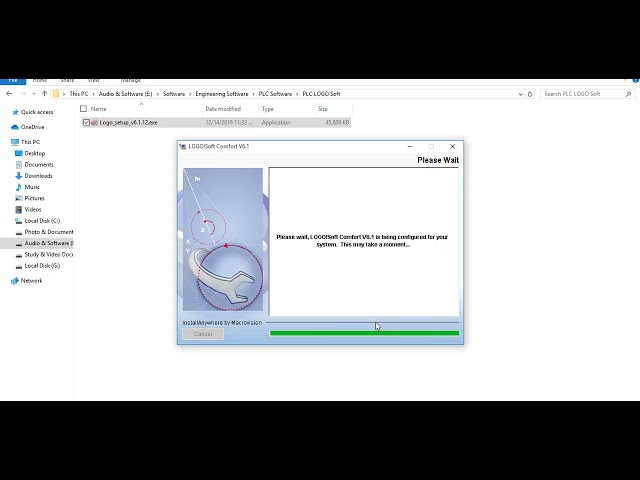Click the OneDrive cloud icon

click(15, 127)
